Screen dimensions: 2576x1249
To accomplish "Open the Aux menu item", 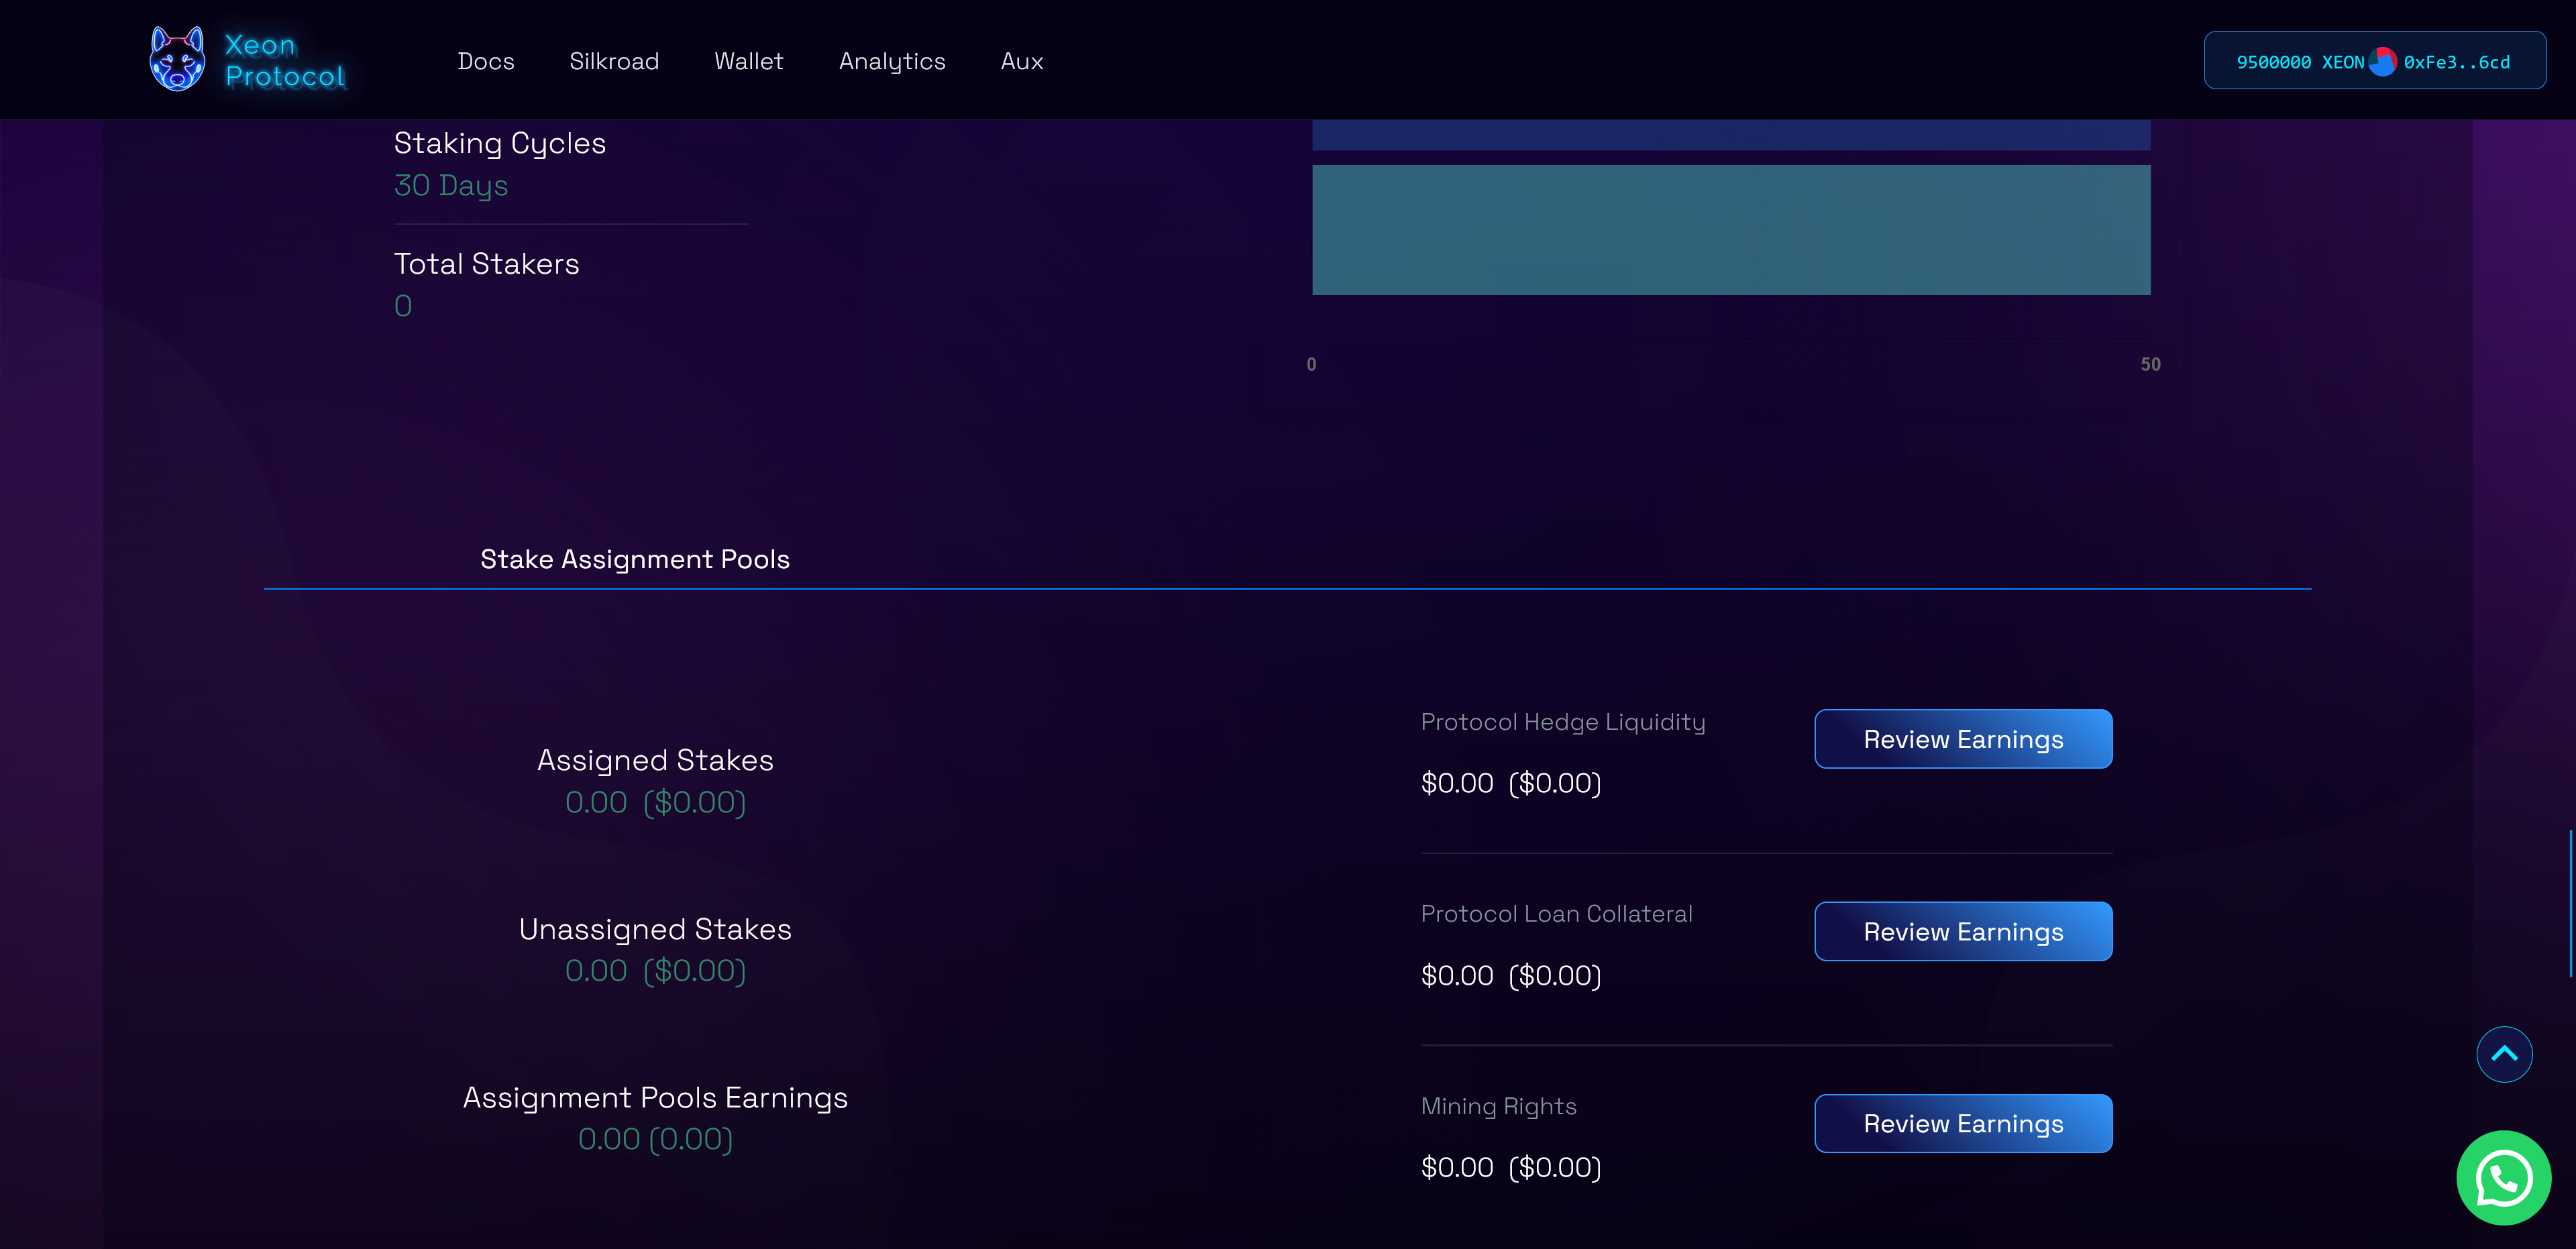I will tap(1021, 61).
